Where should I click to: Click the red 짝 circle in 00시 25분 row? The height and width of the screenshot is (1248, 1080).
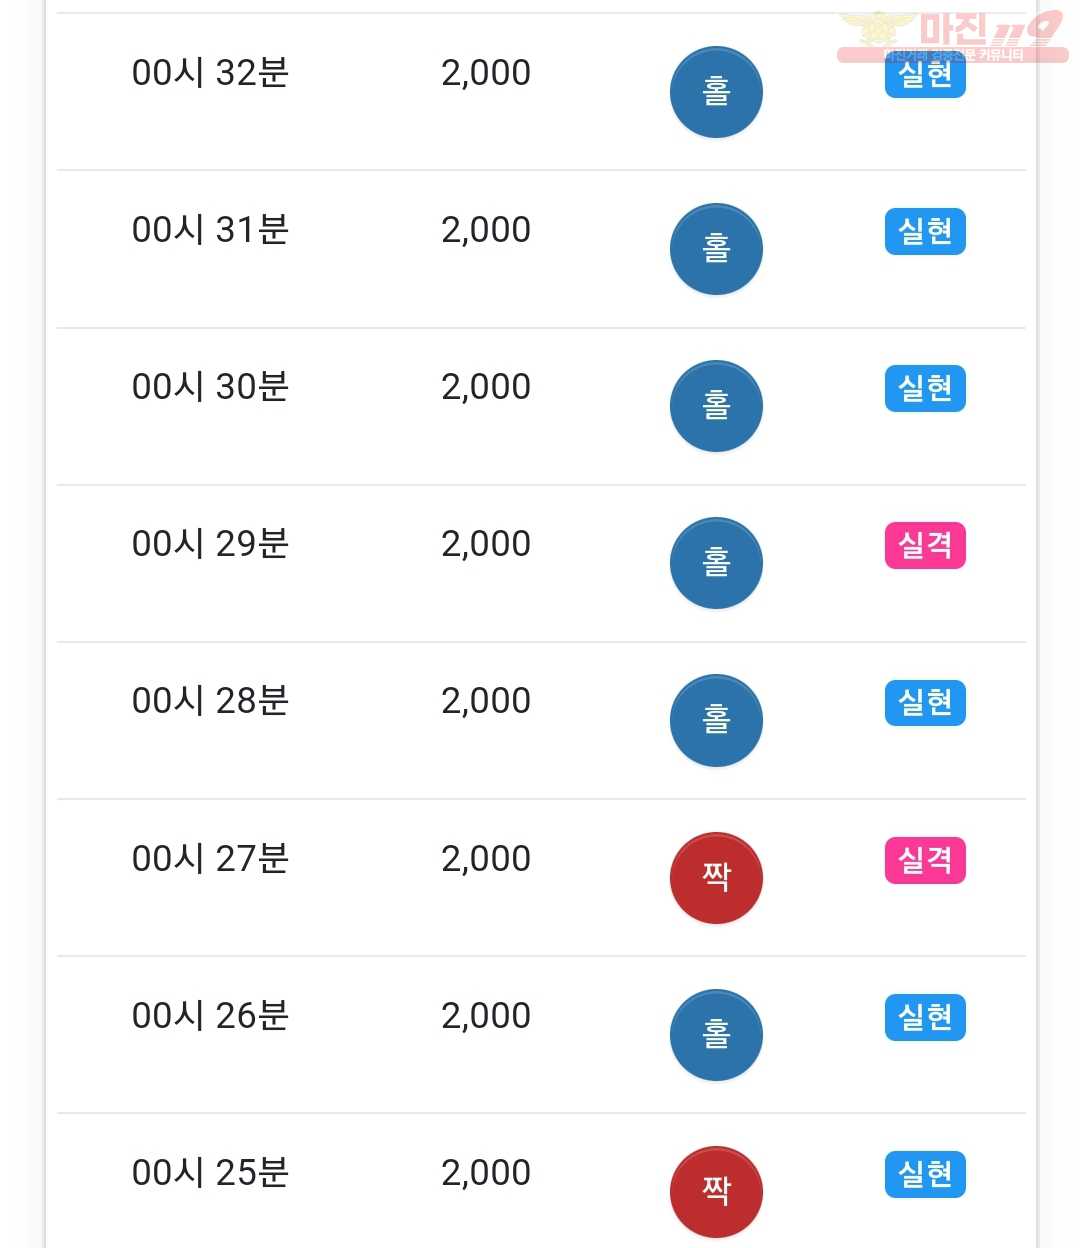click(716, 1192)
